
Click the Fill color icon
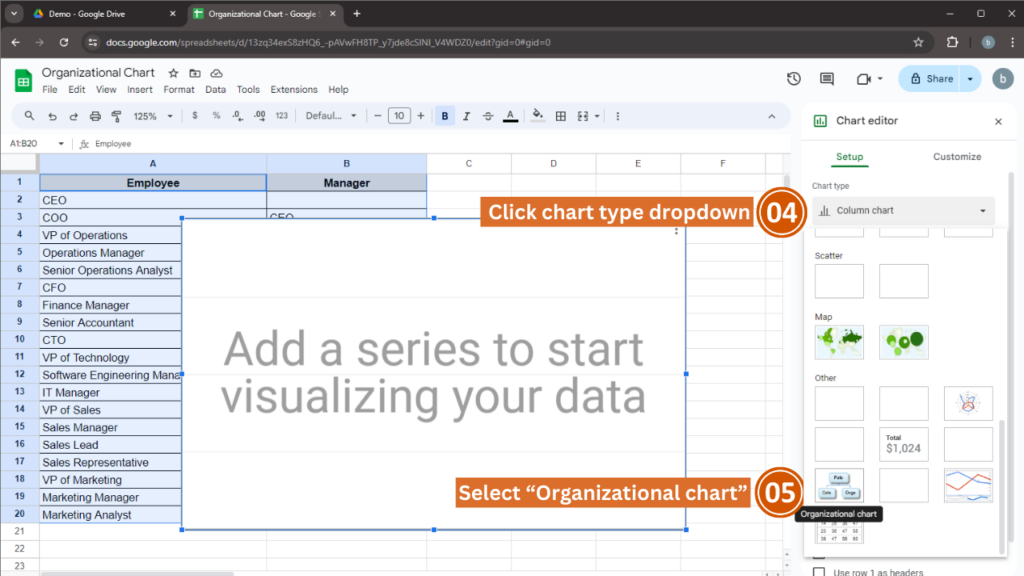[x=537, y=115]
